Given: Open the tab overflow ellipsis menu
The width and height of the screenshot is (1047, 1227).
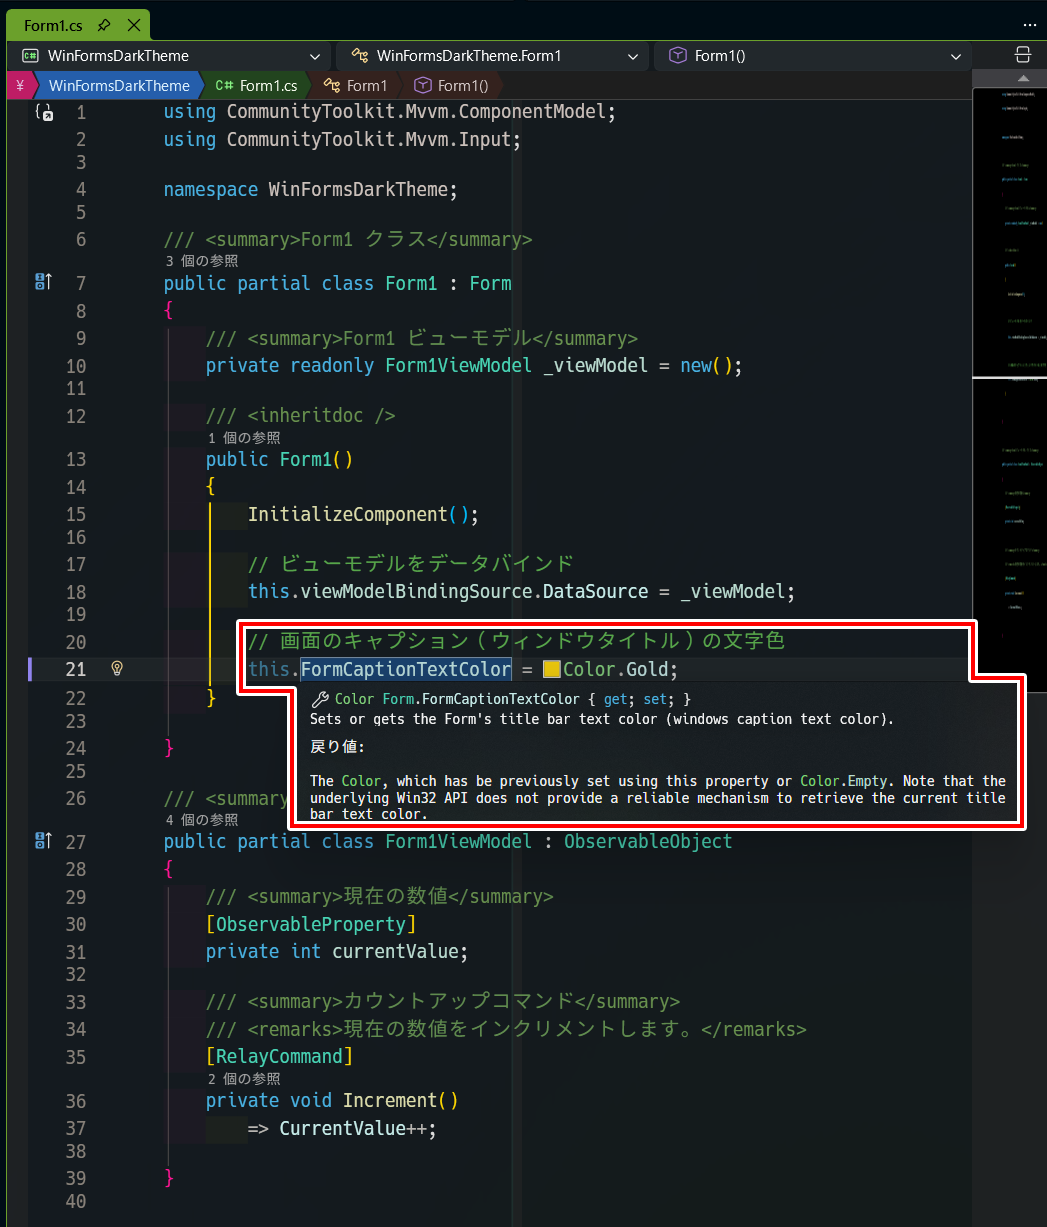Looking at the screenshot, I should [x=1030, y=24].
